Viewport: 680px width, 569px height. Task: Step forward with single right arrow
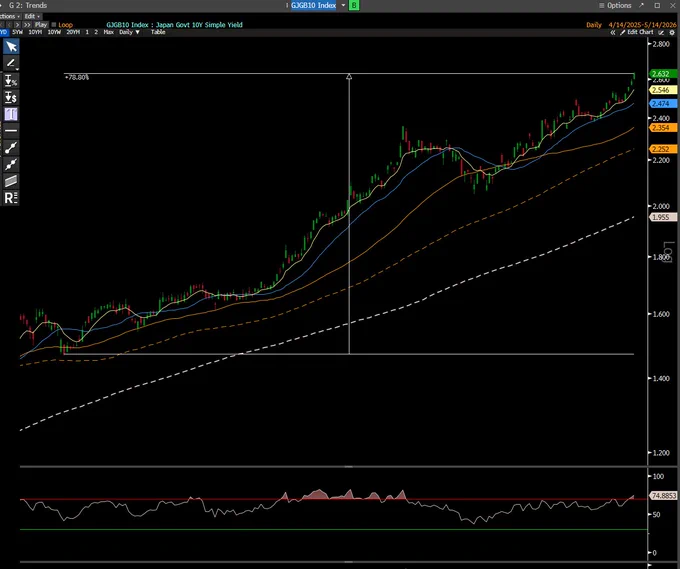coord(17,25)
